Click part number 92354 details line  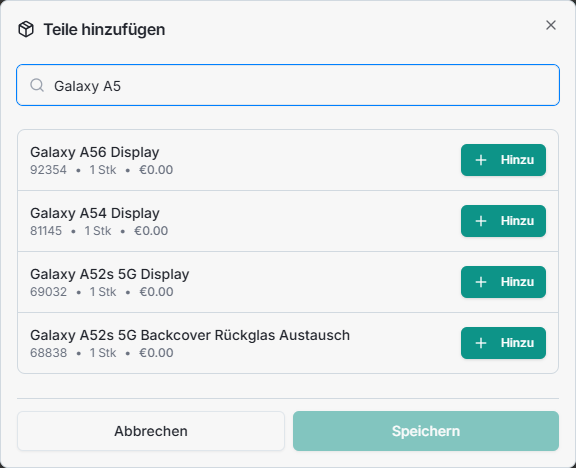click(x=101, y=170)
